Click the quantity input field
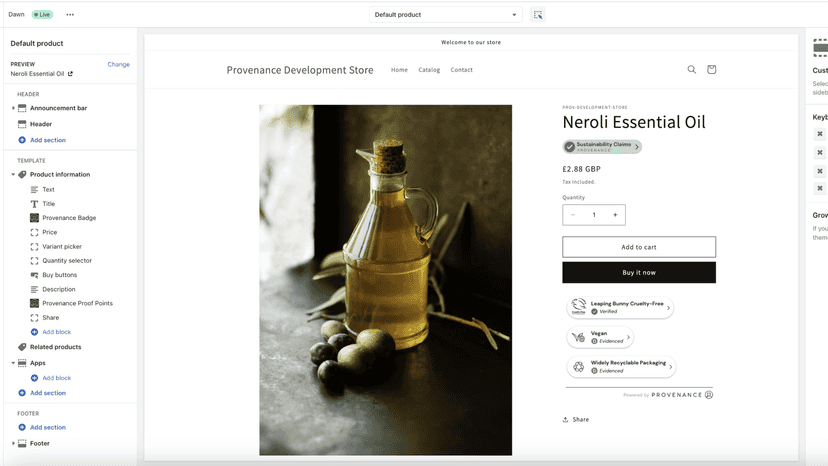The image size is (828, 466). pos(594,215)
